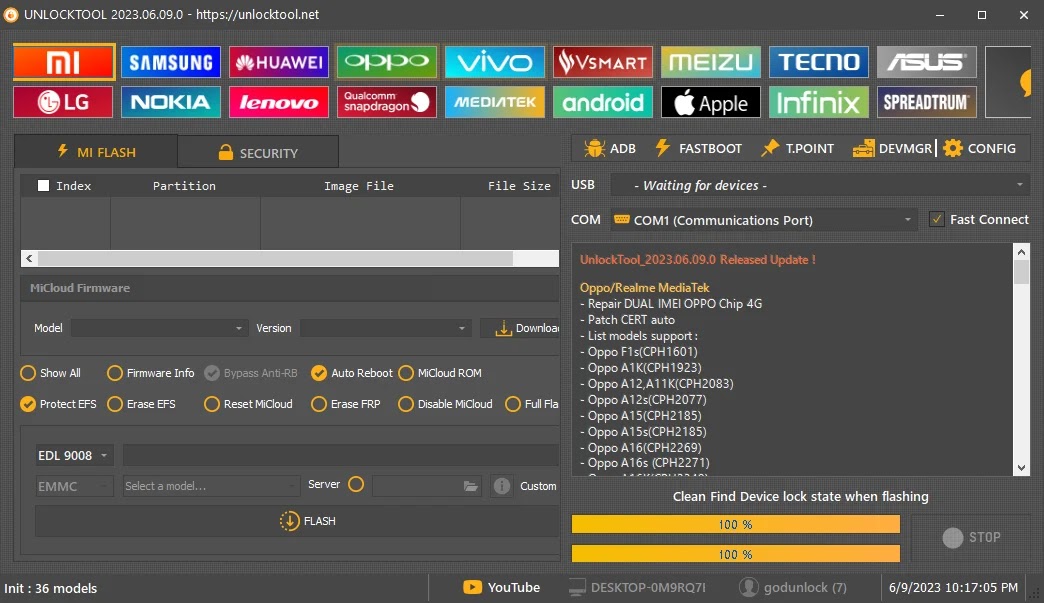The width and height of the screenshot is (1044, 603).
Task: Click the Partition column header
Action: coord(184,186)
